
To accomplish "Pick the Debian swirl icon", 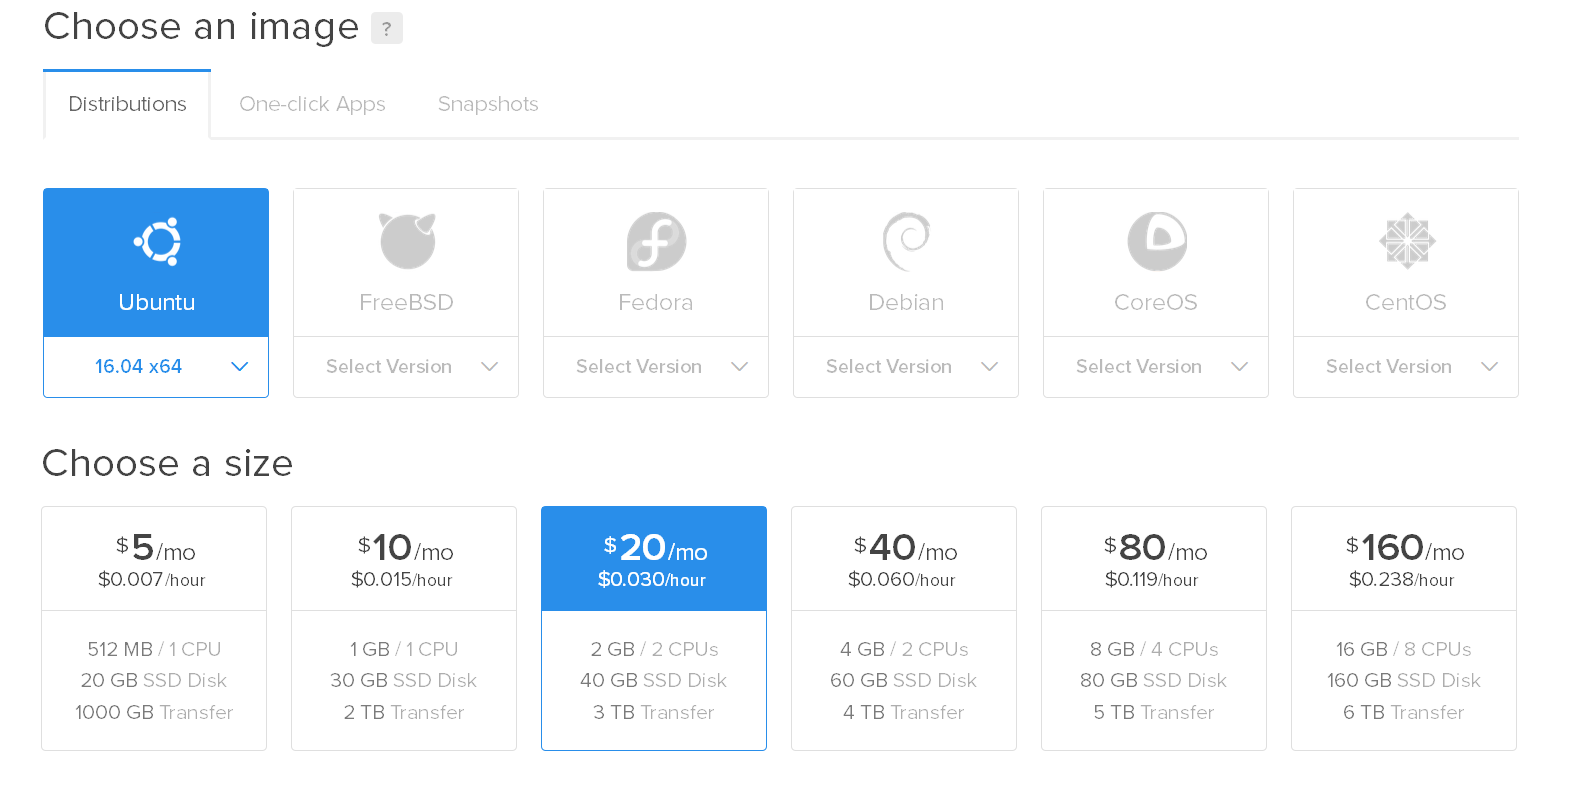I will 906,241.
